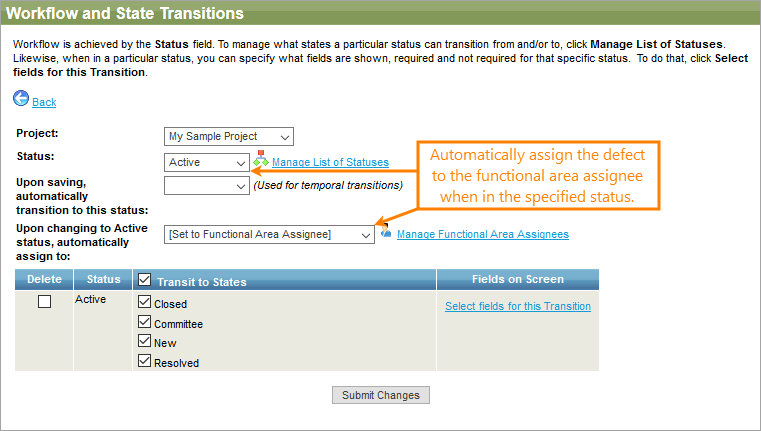Screen dimensions: 761x431
Task: Click the Back link
Action: [44, 102]
